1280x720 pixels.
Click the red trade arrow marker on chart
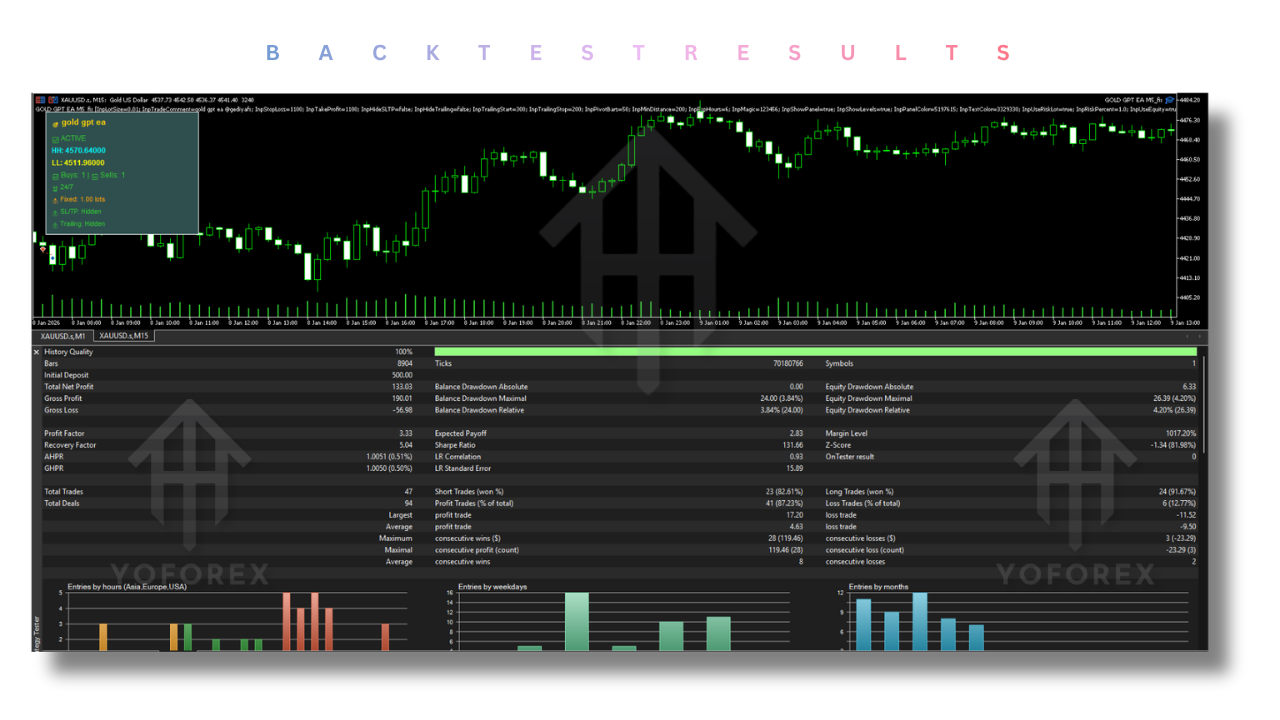pyautogui.click(x=43, y=249)
